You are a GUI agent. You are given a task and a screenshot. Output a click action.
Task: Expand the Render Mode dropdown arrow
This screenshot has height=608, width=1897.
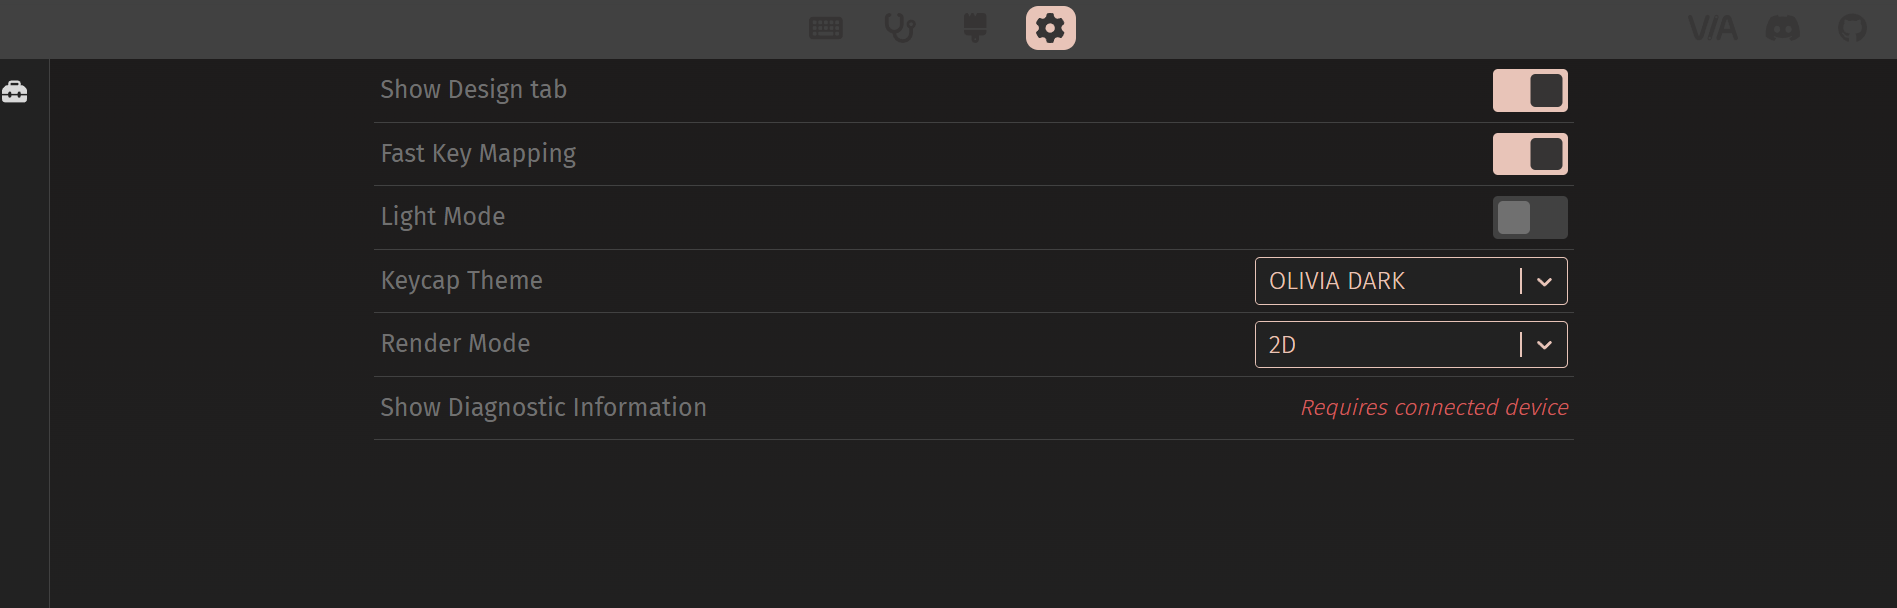pyautogui.click(x=1544, y=345)
